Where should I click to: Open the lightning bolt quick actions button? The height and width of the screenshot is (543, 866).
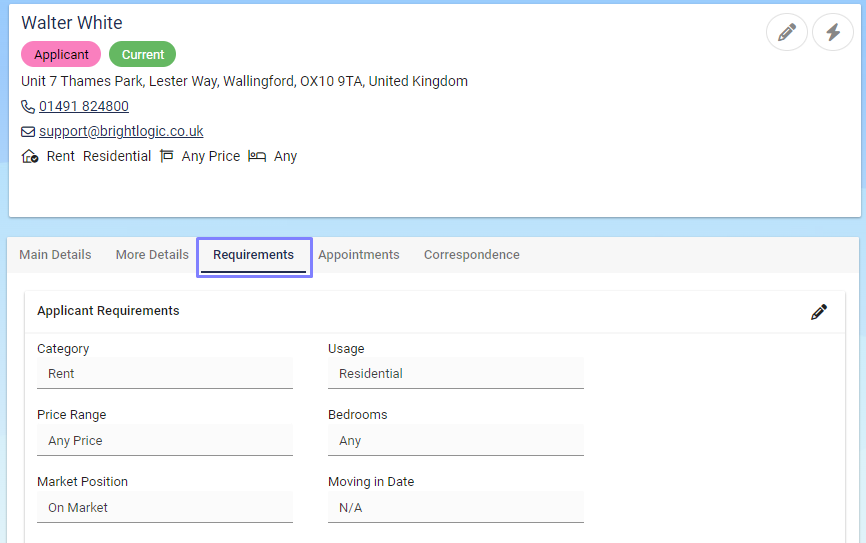(833, 32)
